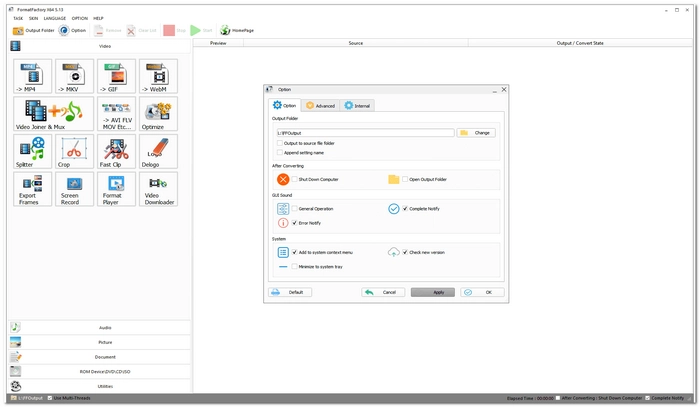The width and height of the screenshot is (700, 407).
Task: Switch to the Advanced tab in Option dialog
Action: click(321, 106)
